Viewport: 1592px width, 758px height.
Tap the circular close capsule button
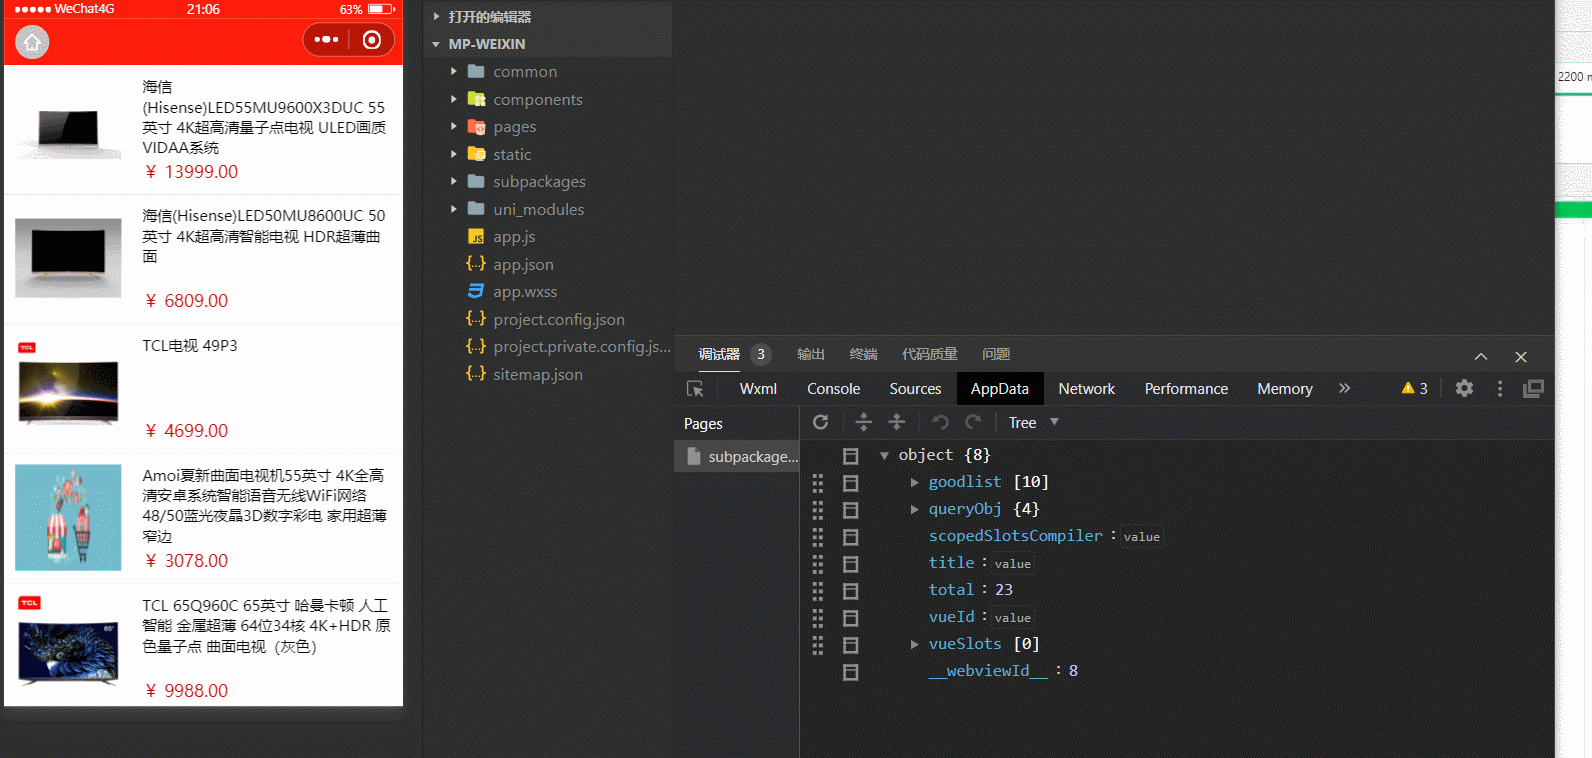(x=372, y=40)
